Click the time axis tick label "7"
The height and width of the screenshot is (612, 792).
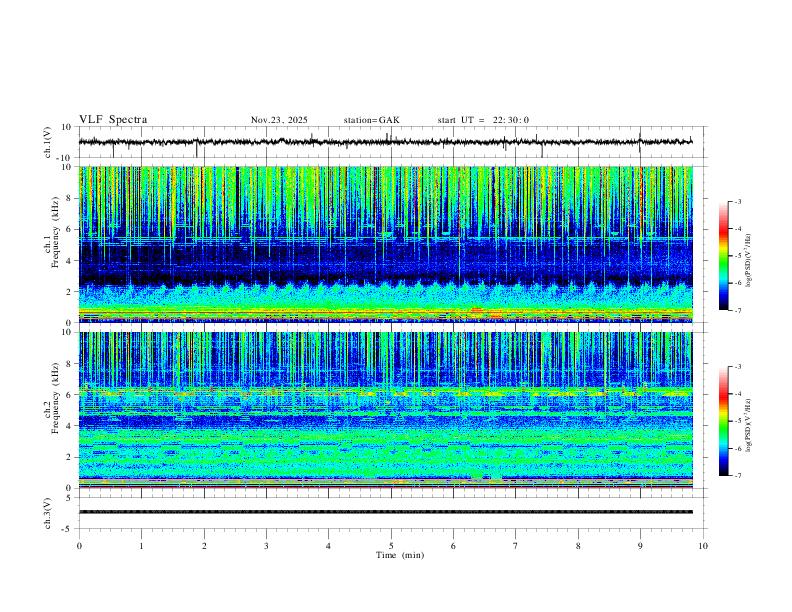[x=516, y=546]
